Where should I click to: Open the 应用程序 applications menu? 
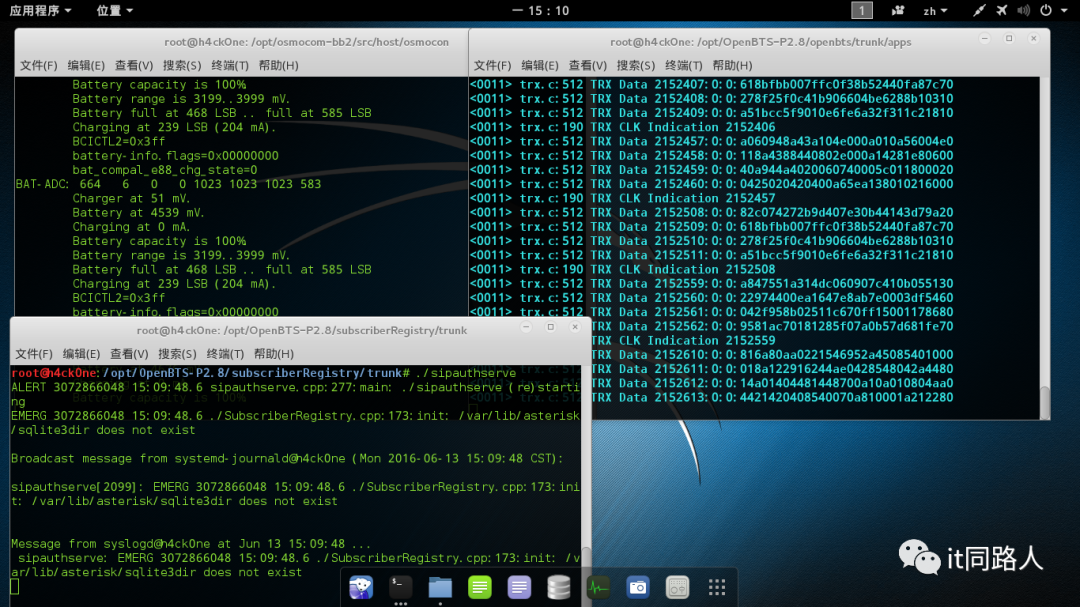point(40,10)
